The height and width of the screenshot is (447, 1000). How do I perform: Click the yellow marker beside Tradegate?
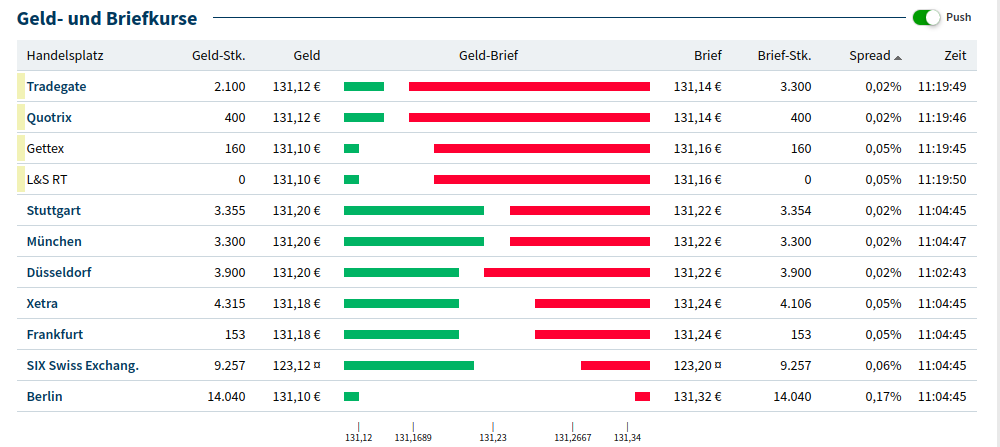[21, 86]
